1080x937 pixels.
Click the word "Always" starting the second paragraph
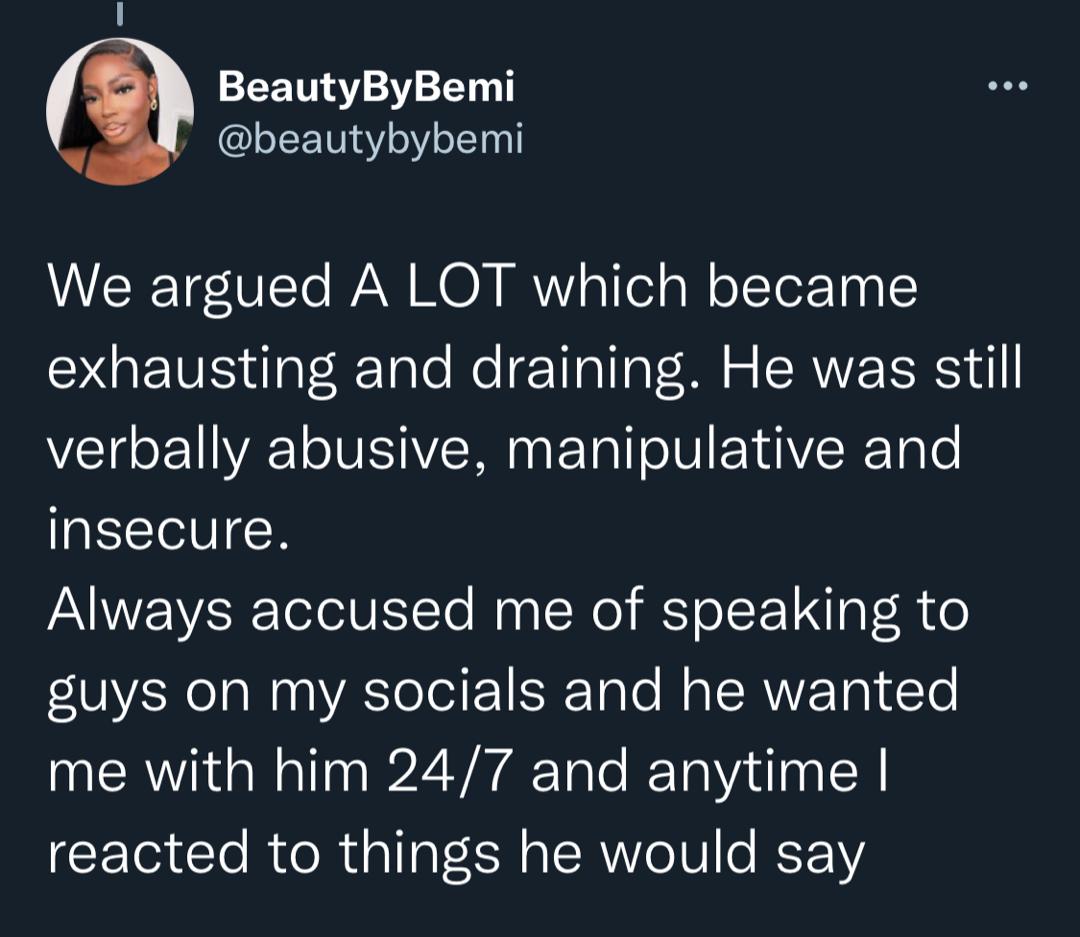[139, 611]
